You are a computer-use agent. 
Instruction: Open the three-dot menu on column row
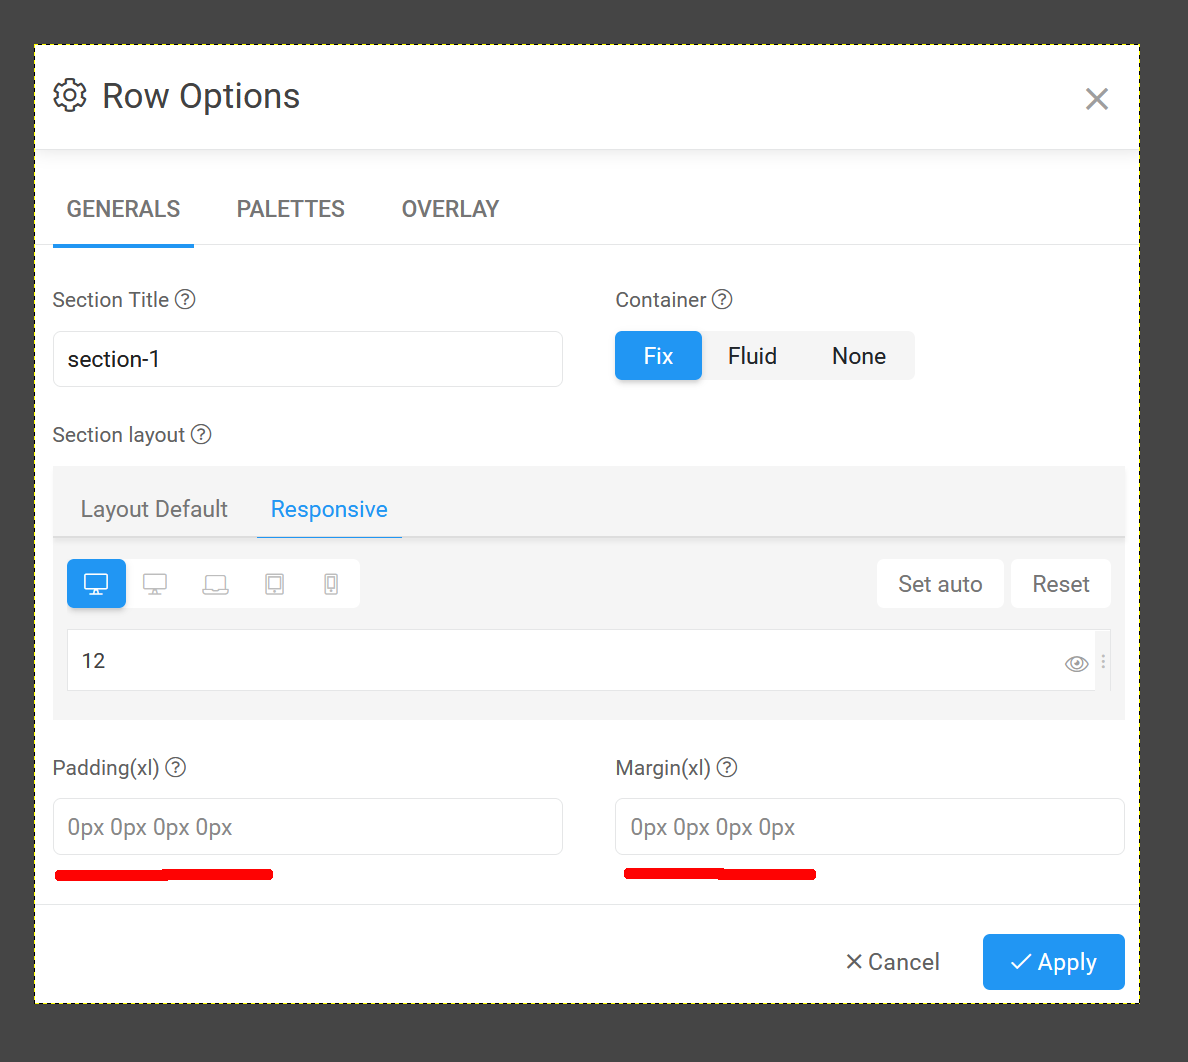[x=1103, y=662]
